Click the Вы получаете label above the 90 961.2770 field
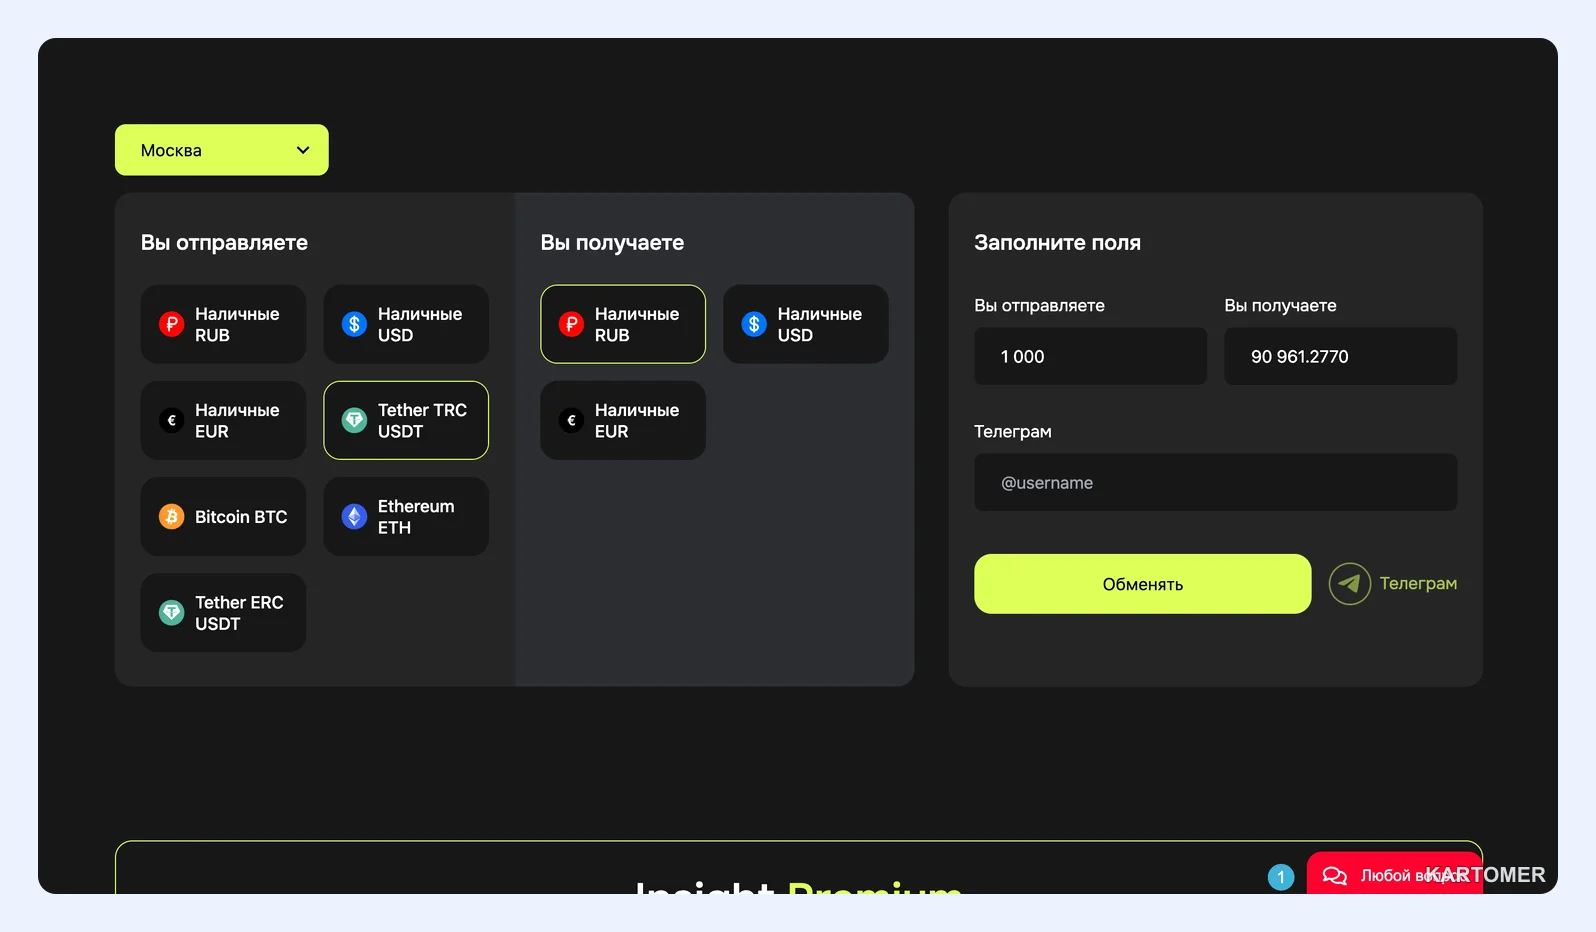 tap(1281, 306)
